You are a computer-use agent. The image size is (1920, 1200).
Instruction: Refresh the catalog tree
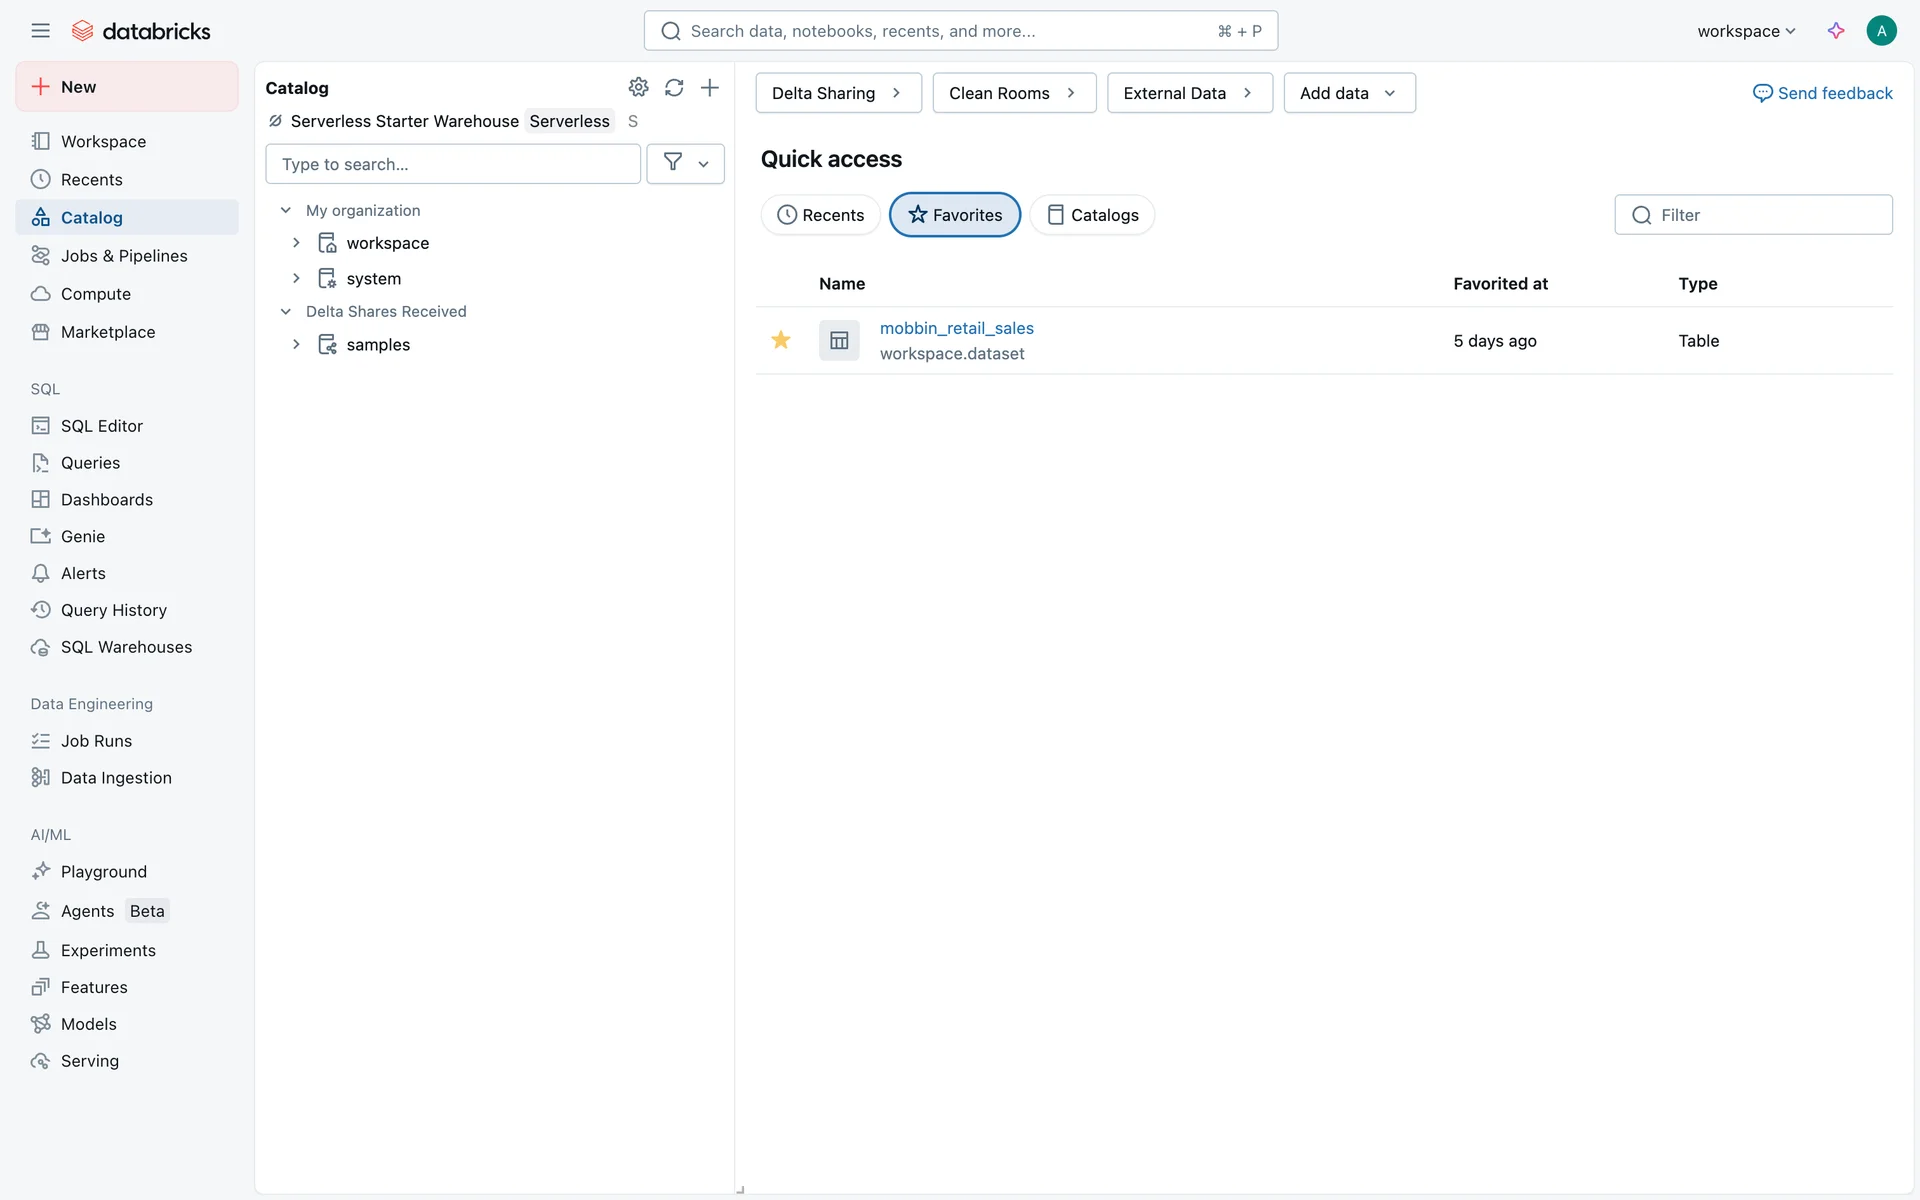pyautogui.click(x=674, y=88)
